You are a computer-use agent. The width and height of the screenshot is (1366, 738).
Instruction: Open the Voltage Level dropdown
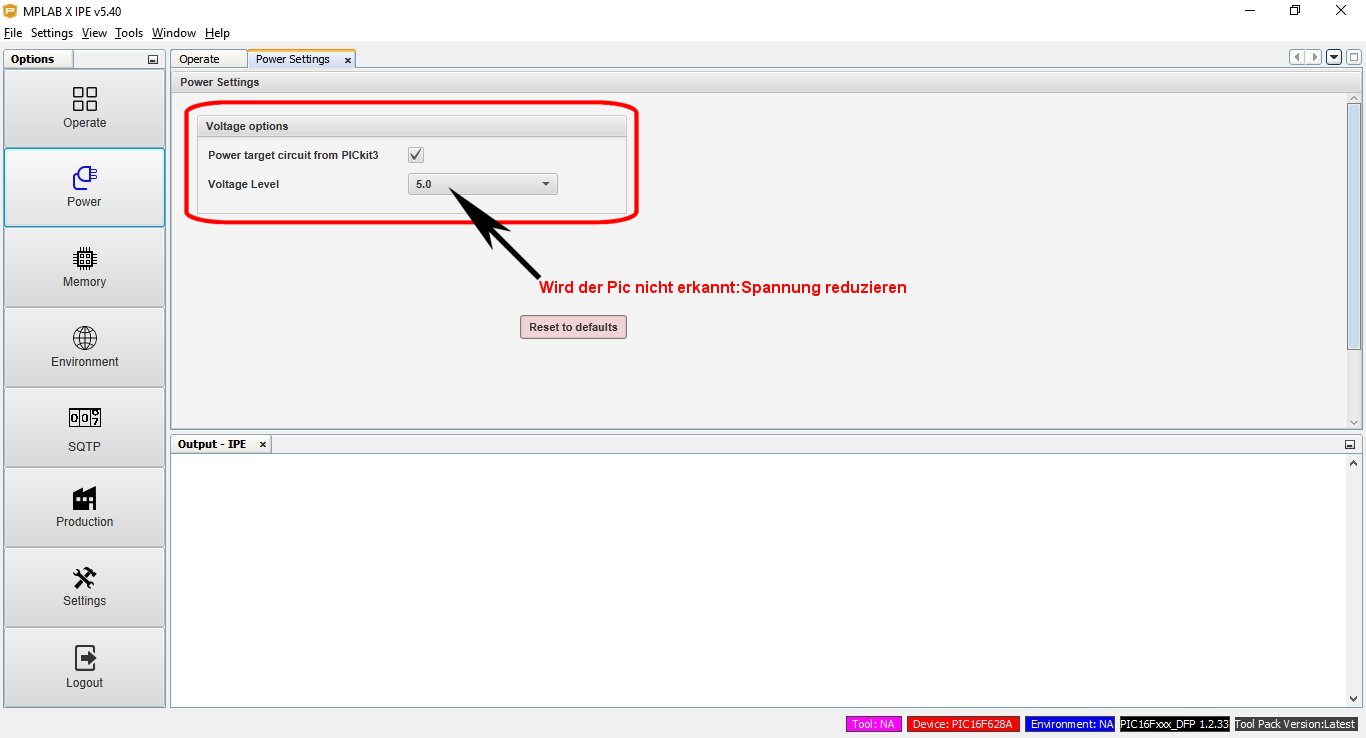point(482,184)
